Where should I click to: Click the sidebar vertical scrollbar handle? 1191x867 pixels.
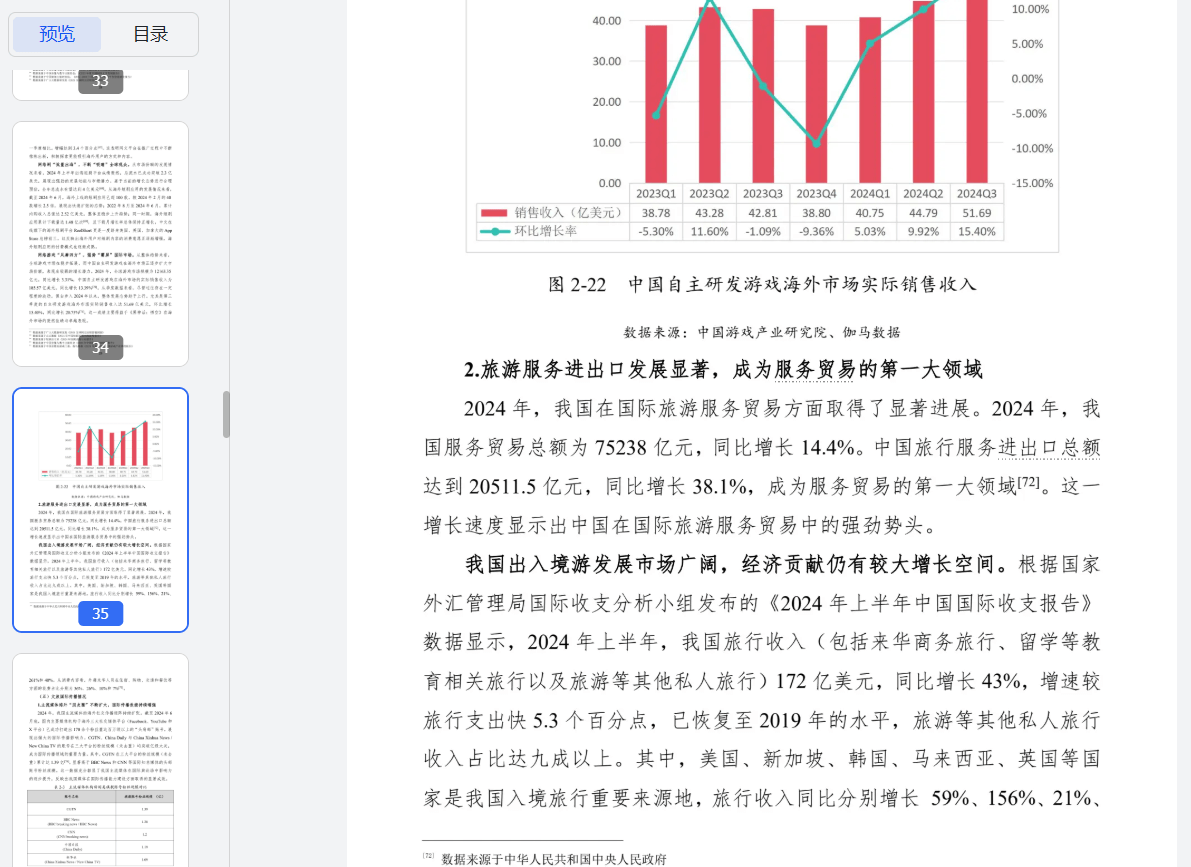coord(226,413)
